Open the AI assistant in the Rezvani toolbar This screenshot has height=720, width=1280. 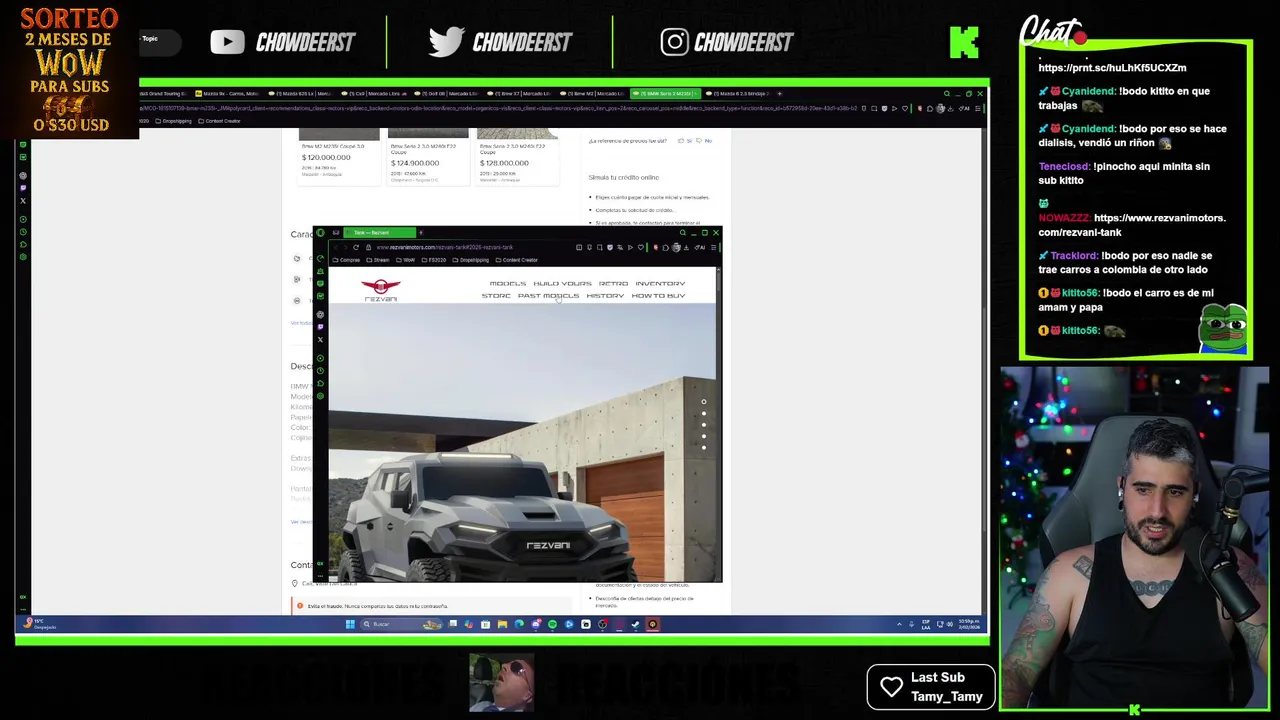[x=699, y=247]
